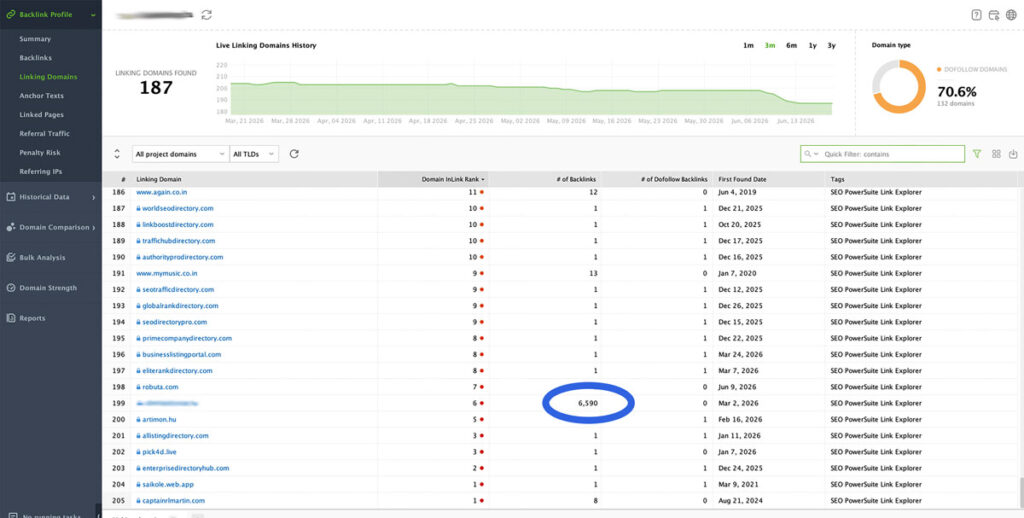Expand Domain Comparison chevron arrow

click(x=93, y=227)
